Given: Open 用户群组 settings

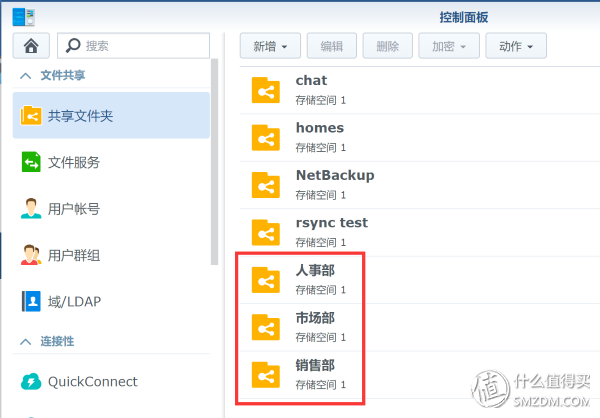Looking at the screenshot, I should (111, 255).
